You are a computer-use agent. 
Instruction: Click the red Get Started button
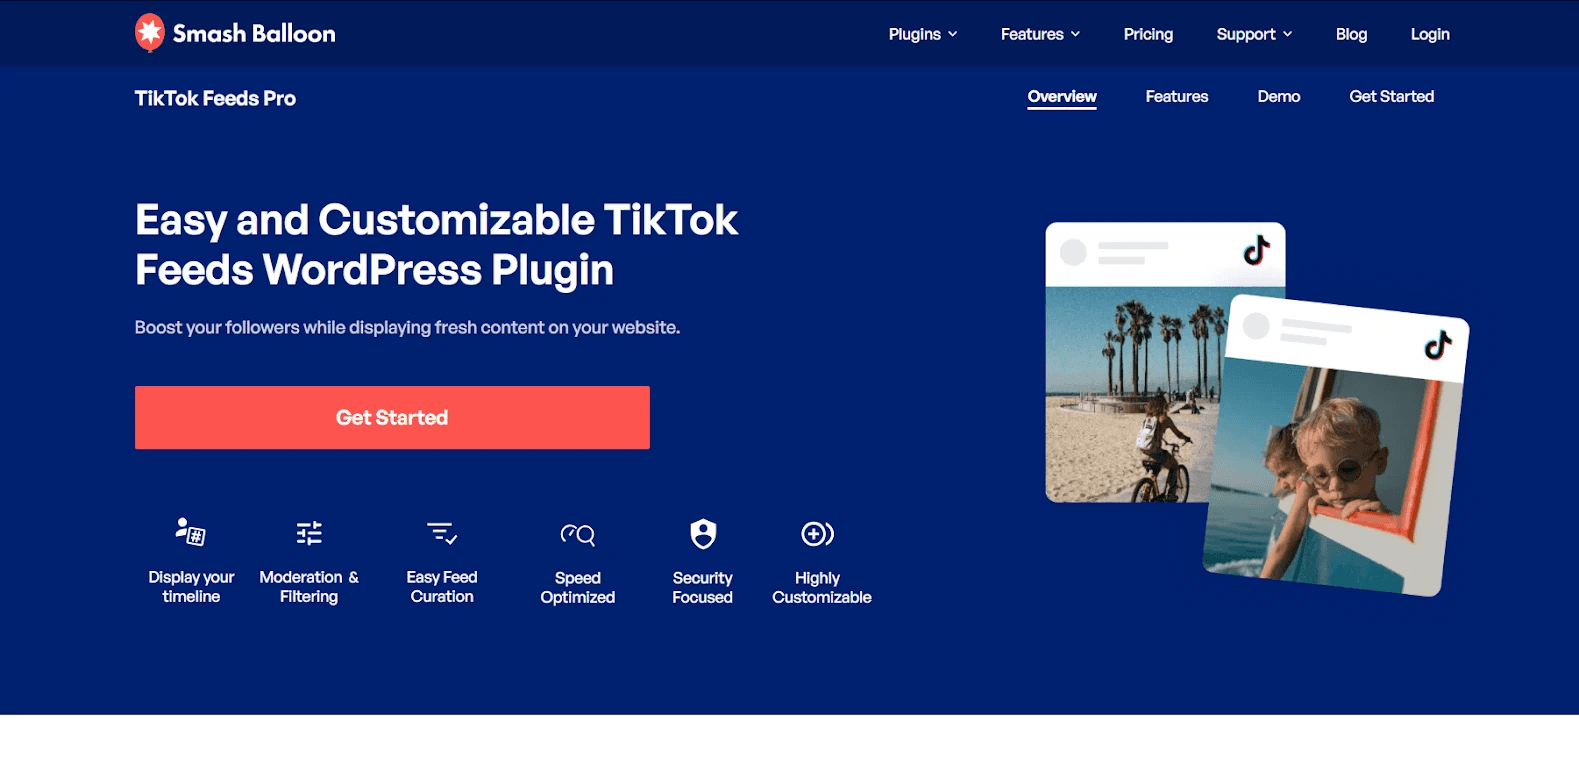(392, 417)
